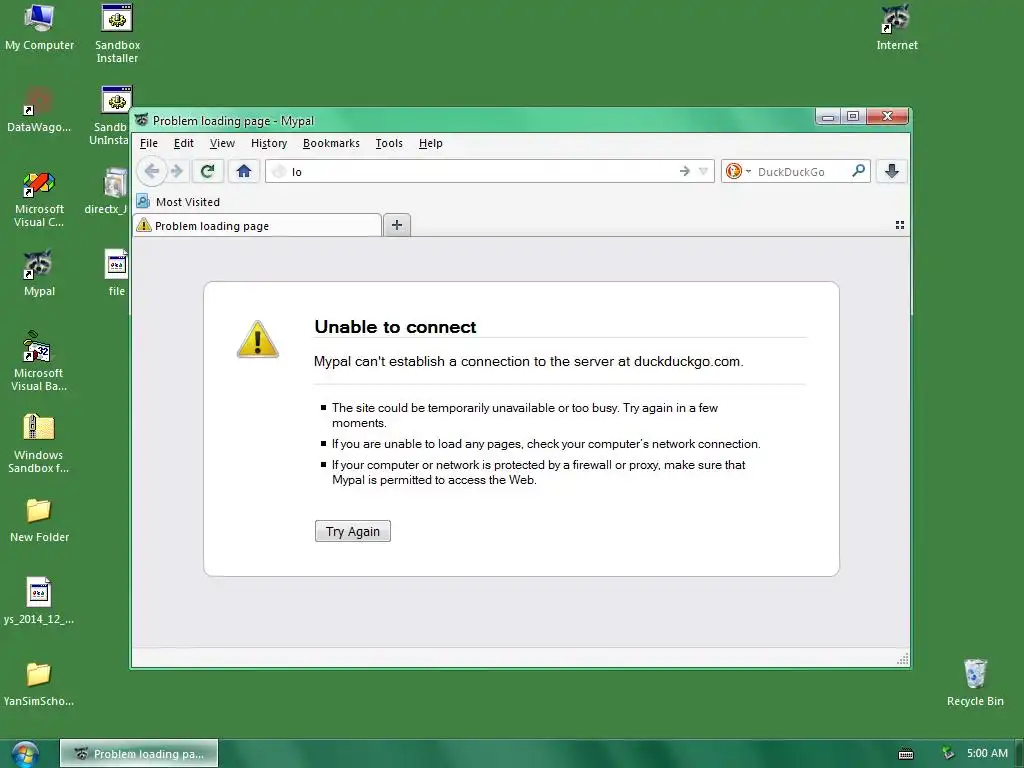Open the View menu
The height and width of the screenshot is (768, 1024).
(222, 143)
